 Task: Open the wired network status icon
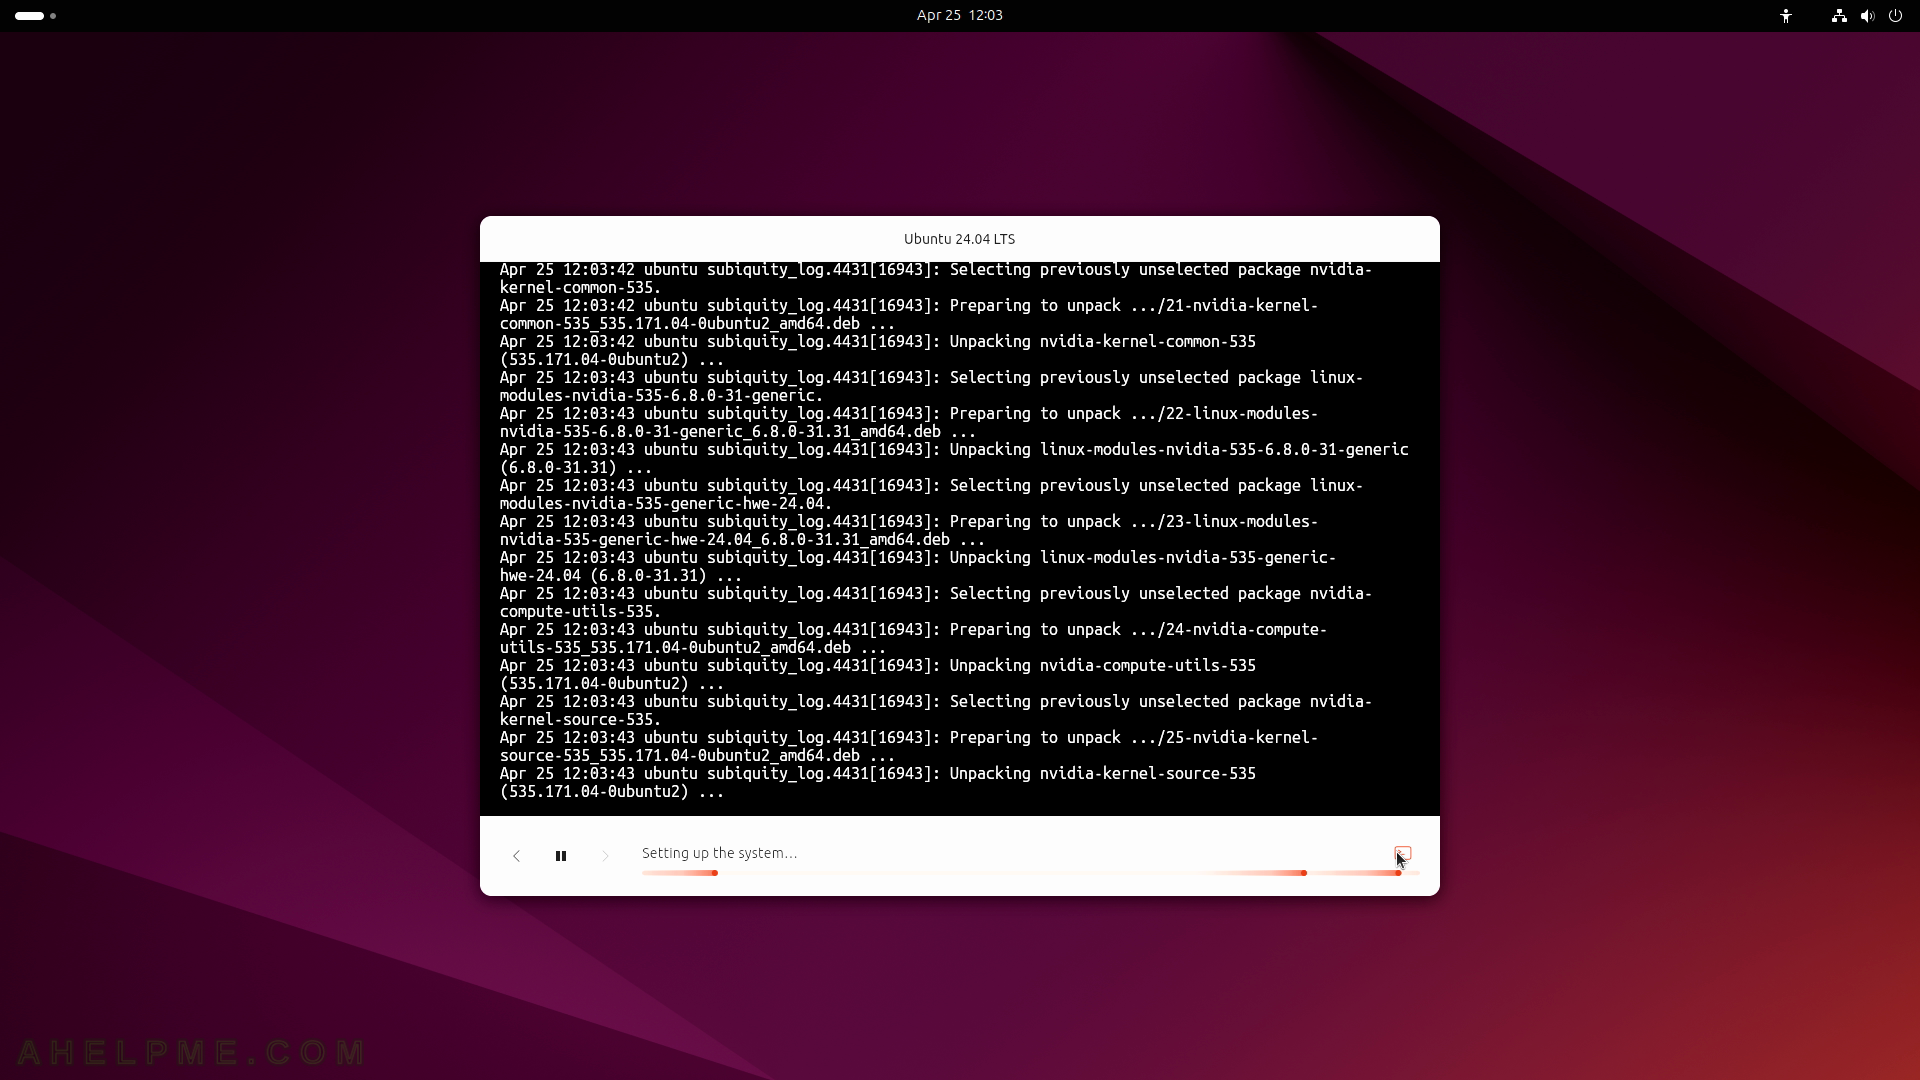1839,16
